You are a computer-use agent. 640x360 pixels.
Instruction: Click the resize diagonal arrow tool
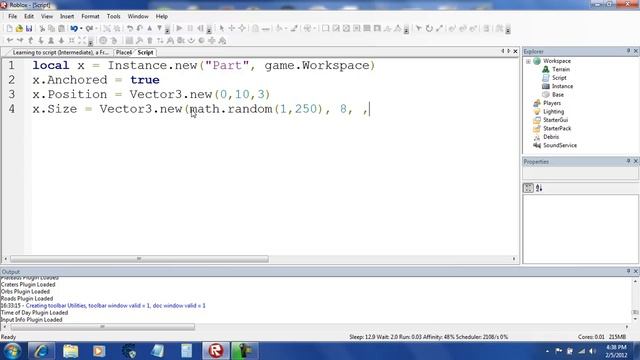[439, 29]
